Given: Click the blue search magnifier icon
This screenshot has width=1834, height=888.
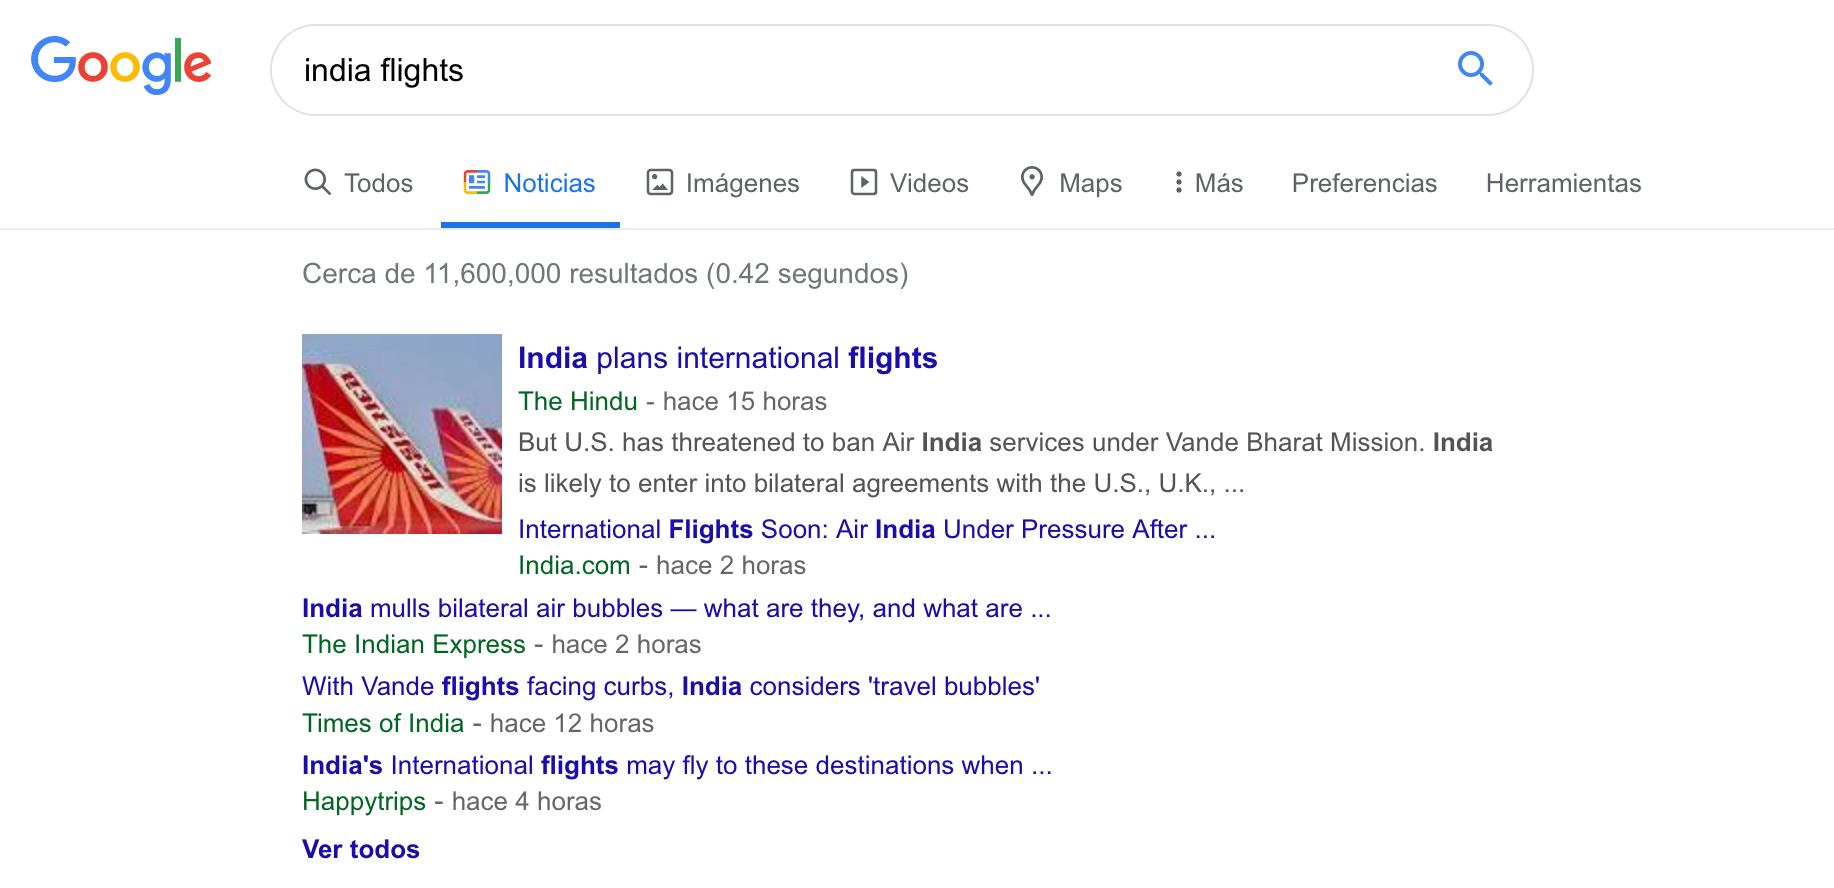Looking at the screenshot, I should point(1474,69).
